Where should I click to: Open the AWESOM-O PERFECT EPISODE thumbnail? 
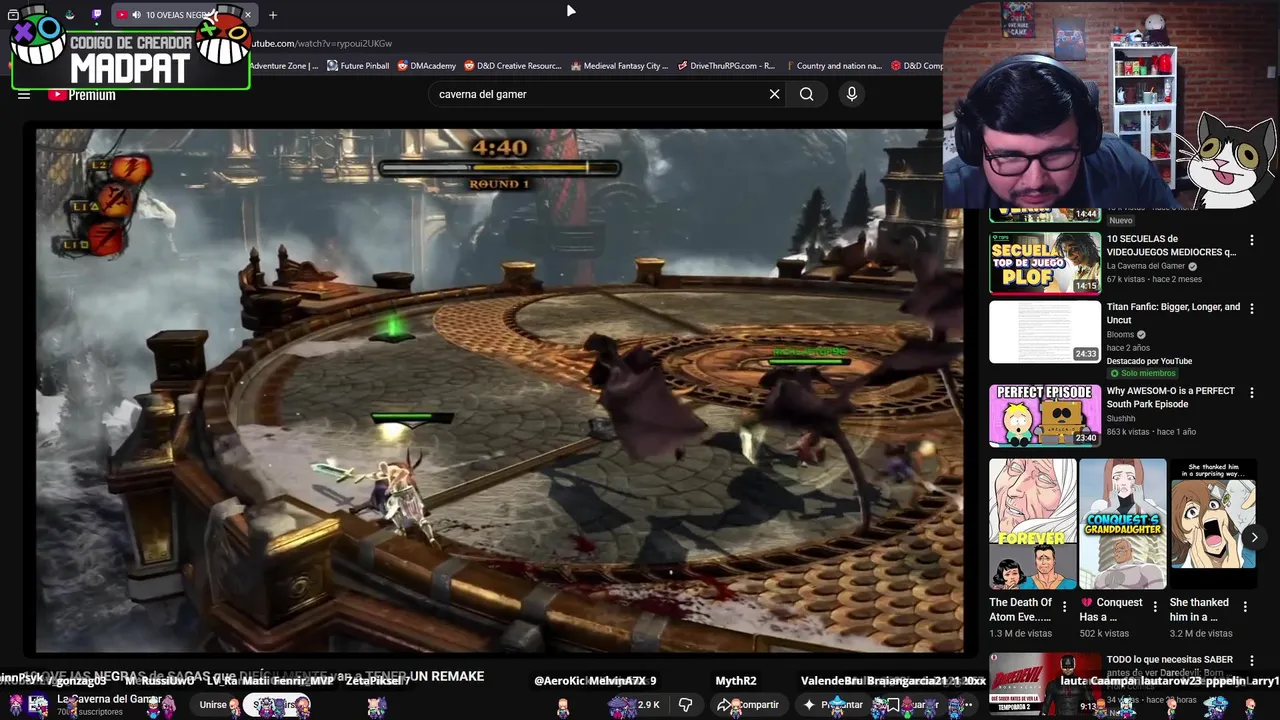1045,415
